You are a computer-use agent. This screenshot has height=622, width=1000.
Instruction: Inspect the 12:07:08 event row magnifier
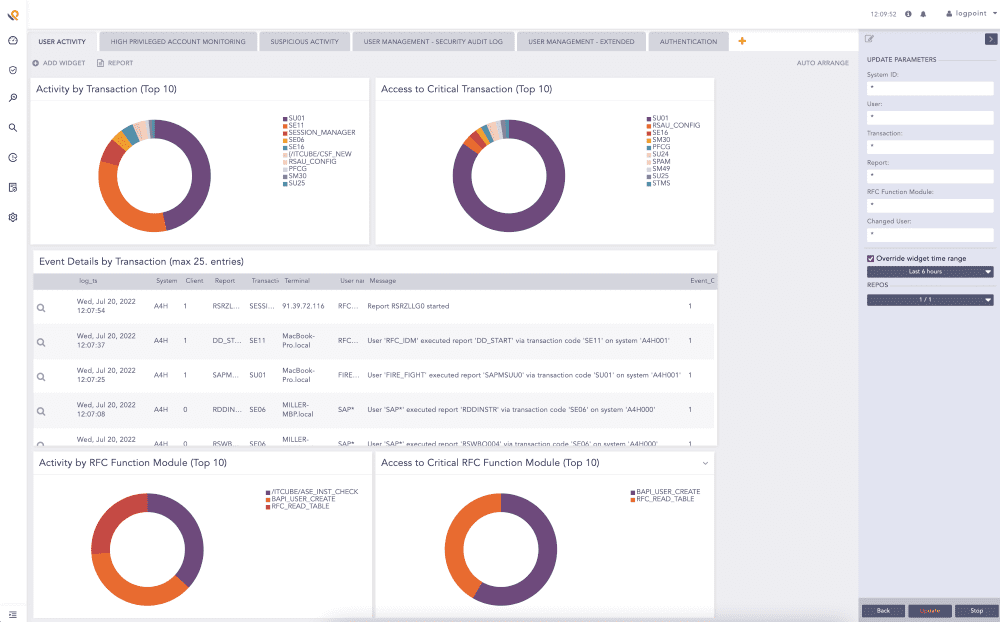click(41, 411)
